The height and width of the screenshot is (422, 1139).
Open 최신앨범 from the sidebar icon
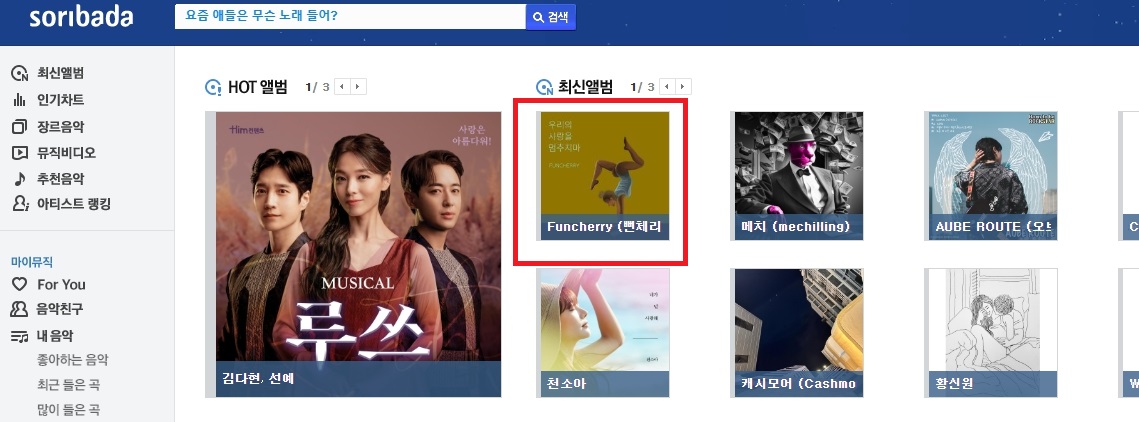coord(20,73)
